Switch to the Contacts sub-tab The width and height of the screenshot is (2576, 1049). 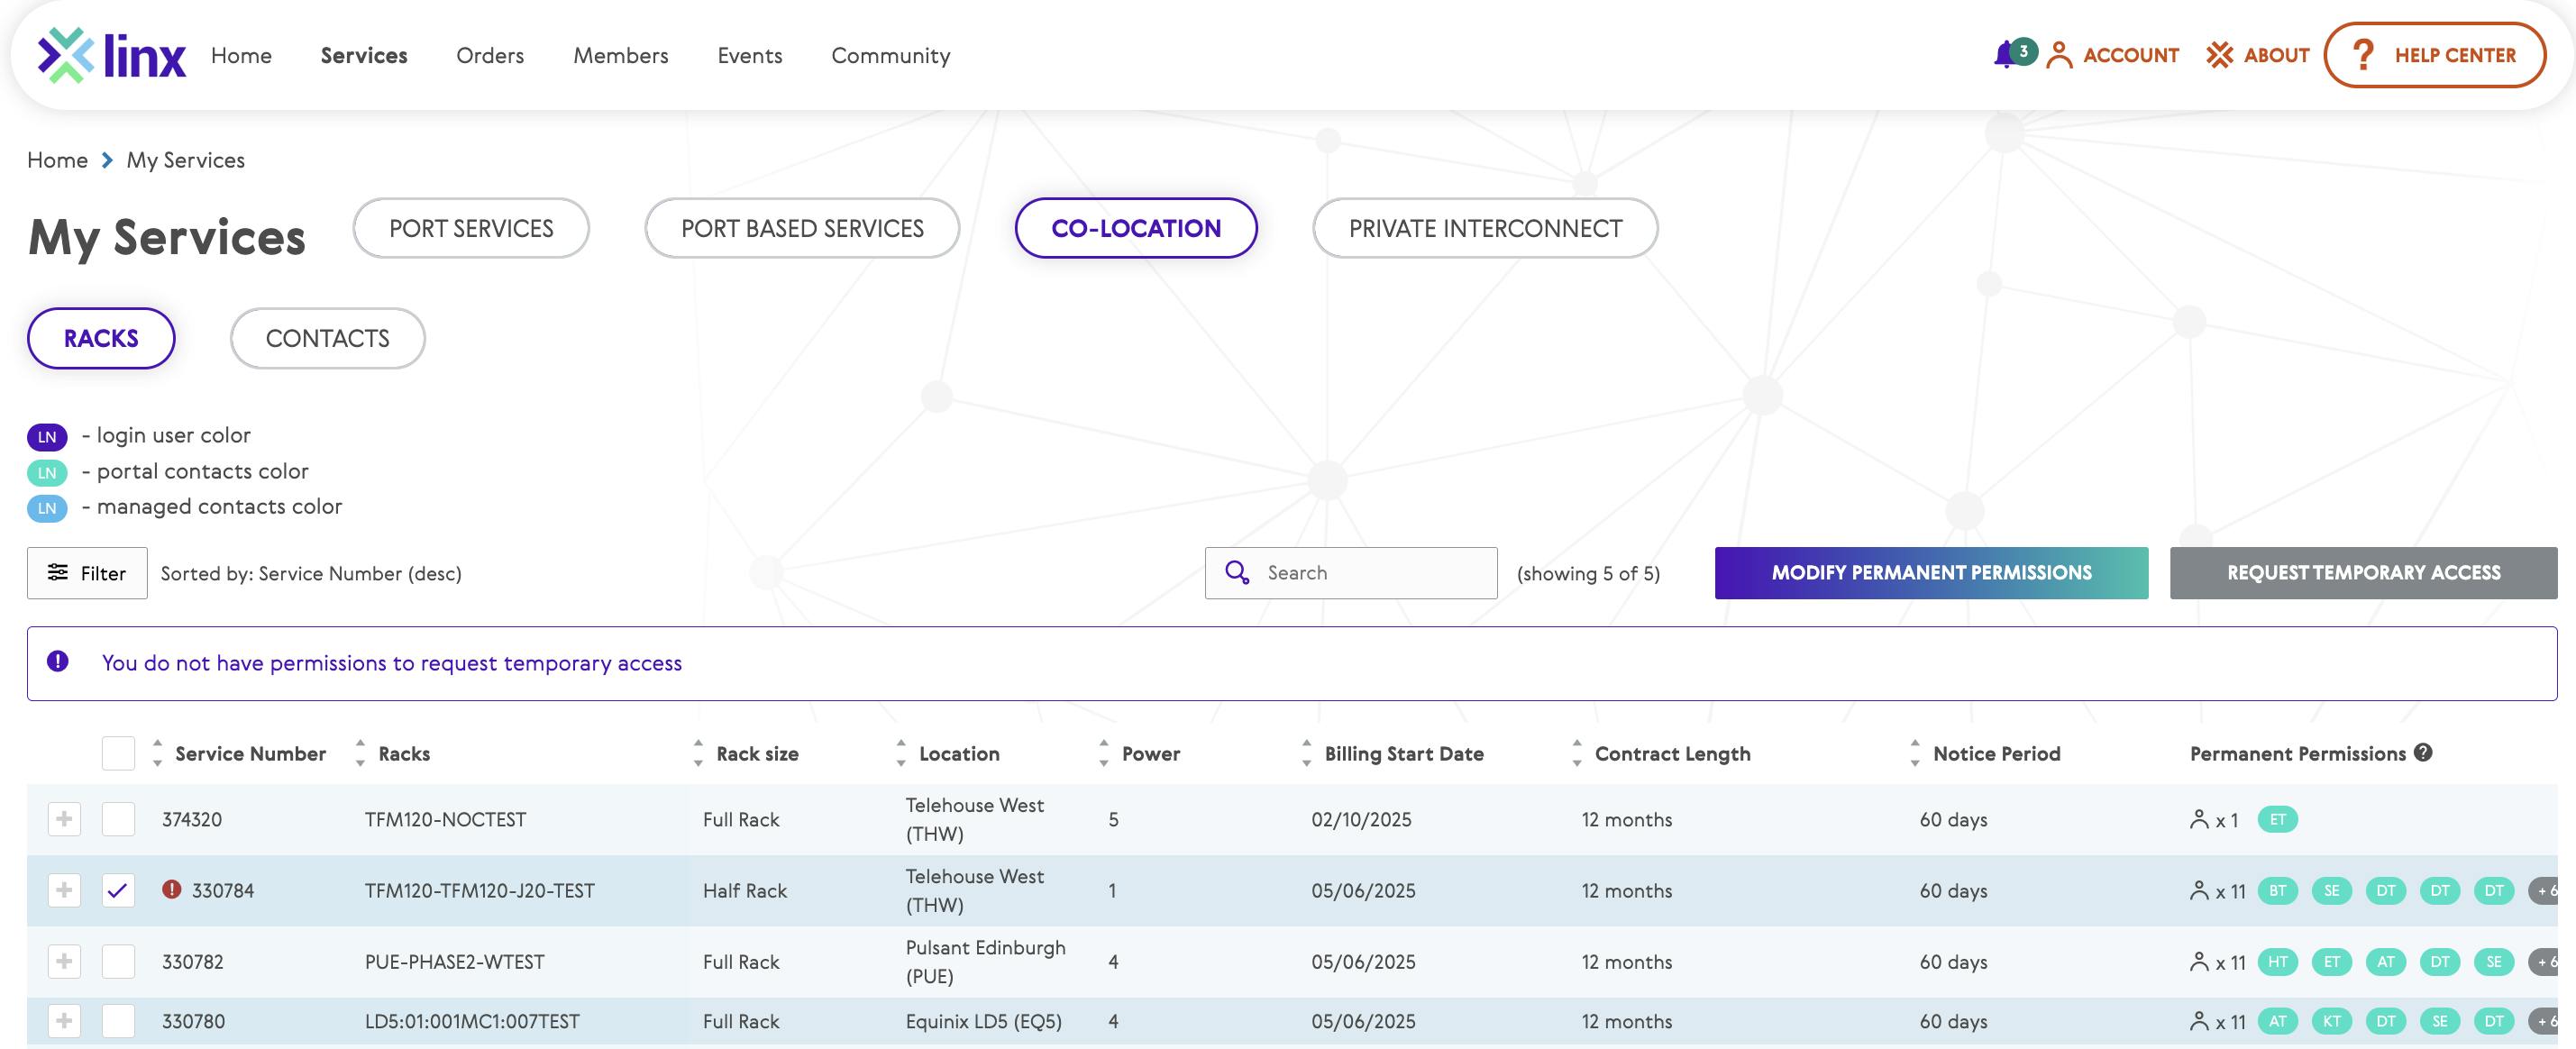coord(327,338)
